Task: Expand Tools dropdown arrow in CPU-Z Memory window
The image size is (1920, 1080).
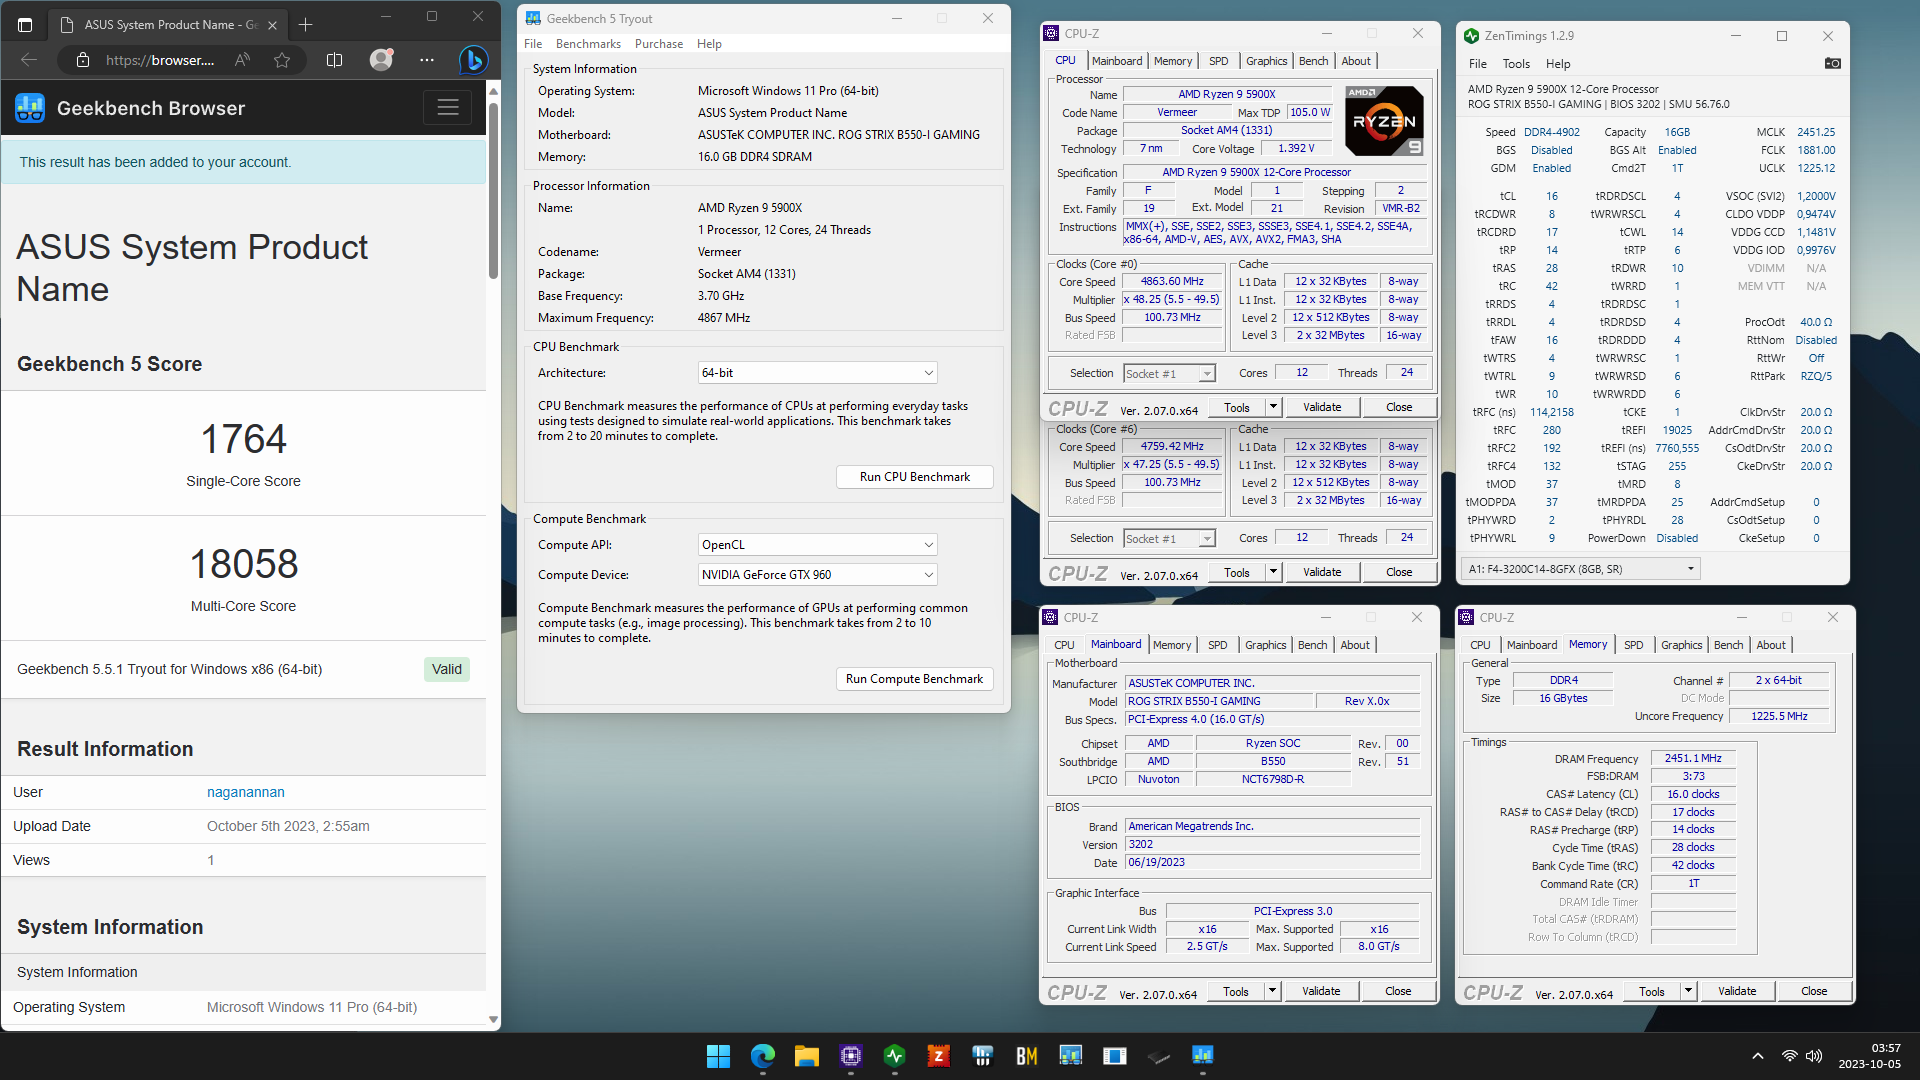Action: tap(1688, 991)
